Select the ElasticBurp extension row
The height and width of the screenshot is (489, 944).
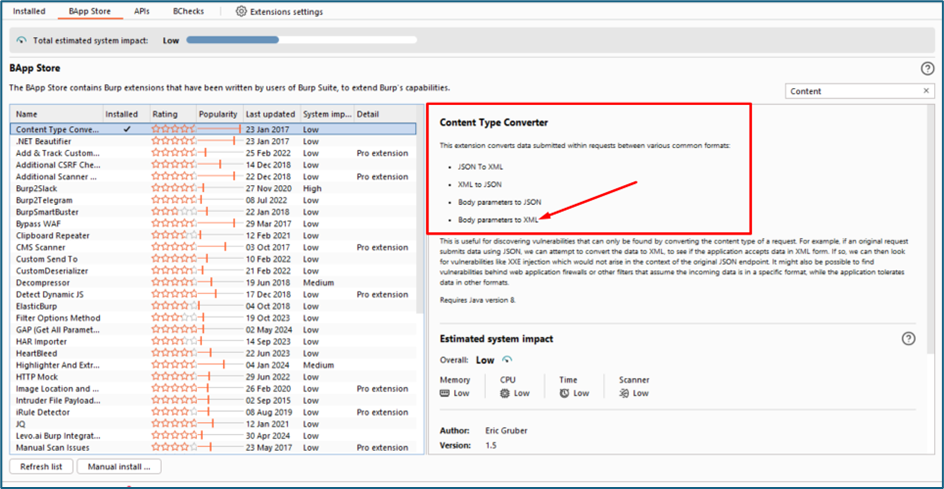click(213, 306)
